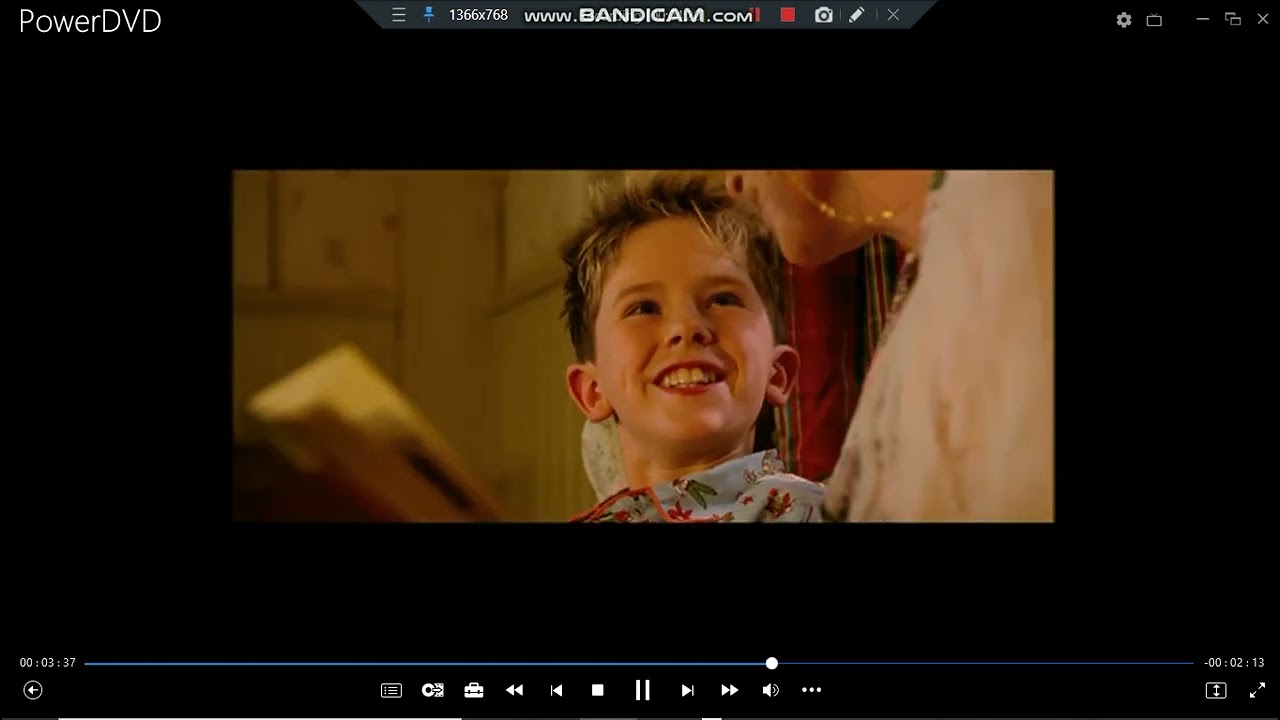Enter full screen mode

pos(1258,690)
